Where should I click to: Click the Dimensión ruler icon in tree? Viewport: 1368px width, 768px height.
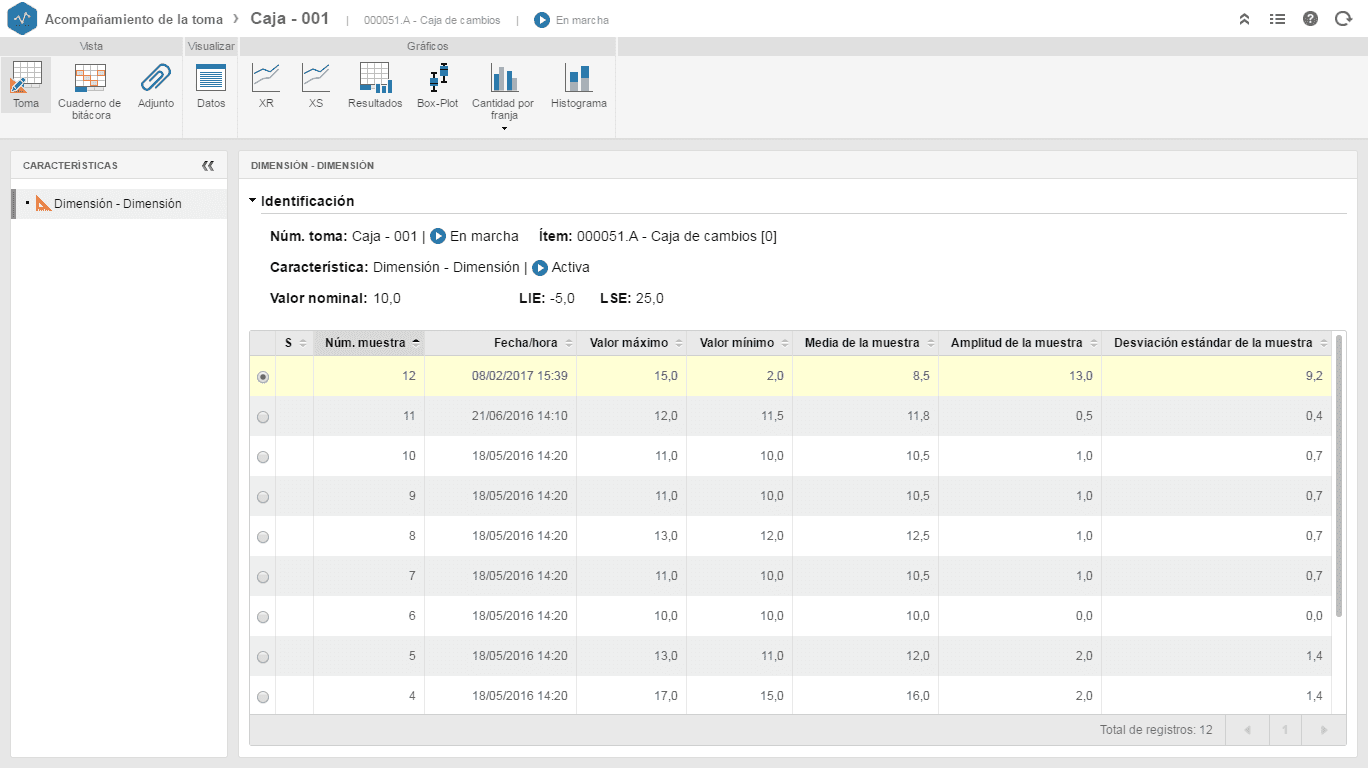43,203
